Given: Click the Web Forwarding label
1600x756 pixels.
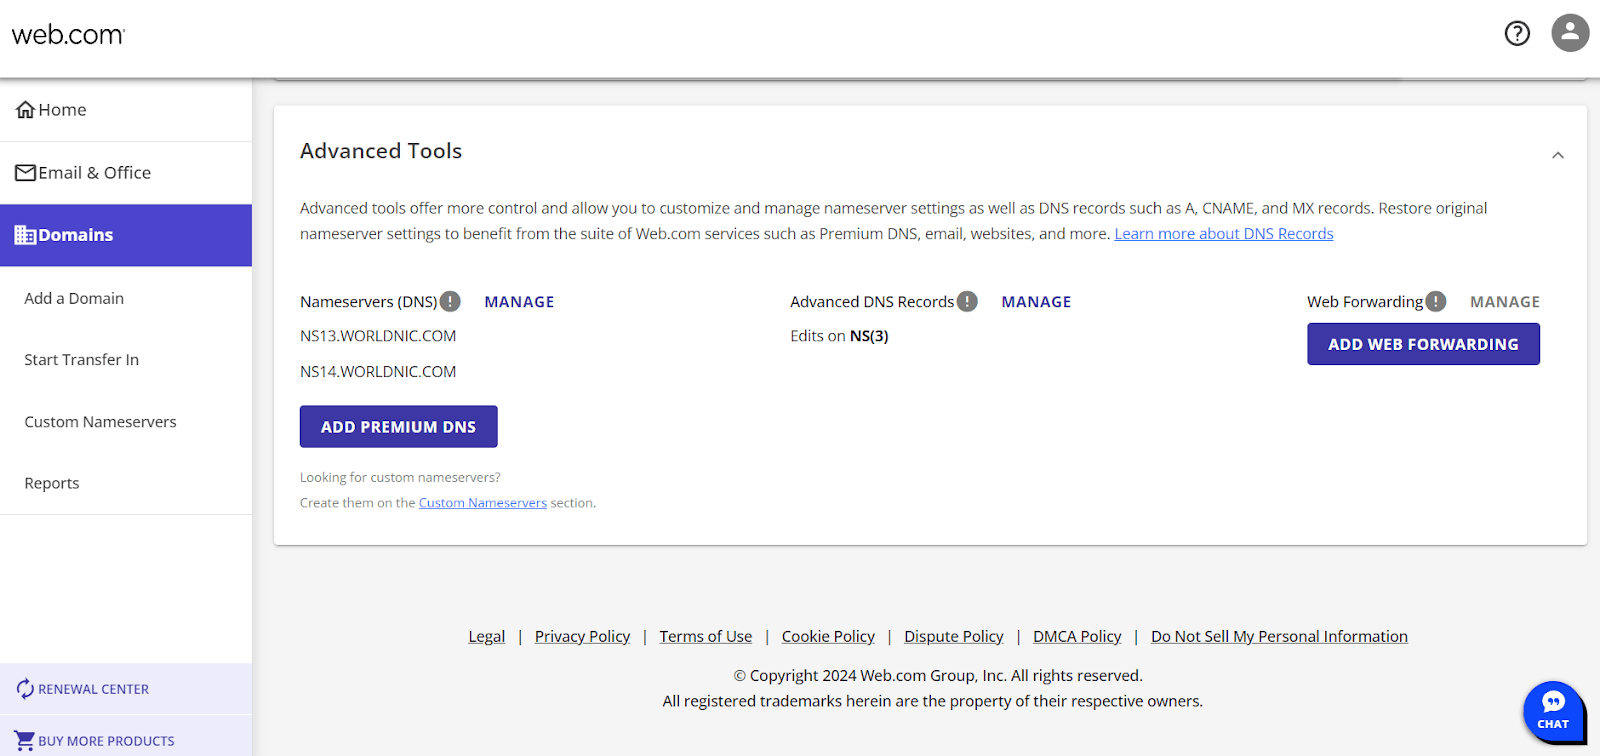Looking at the screenshot, I should click(1365, 302).
